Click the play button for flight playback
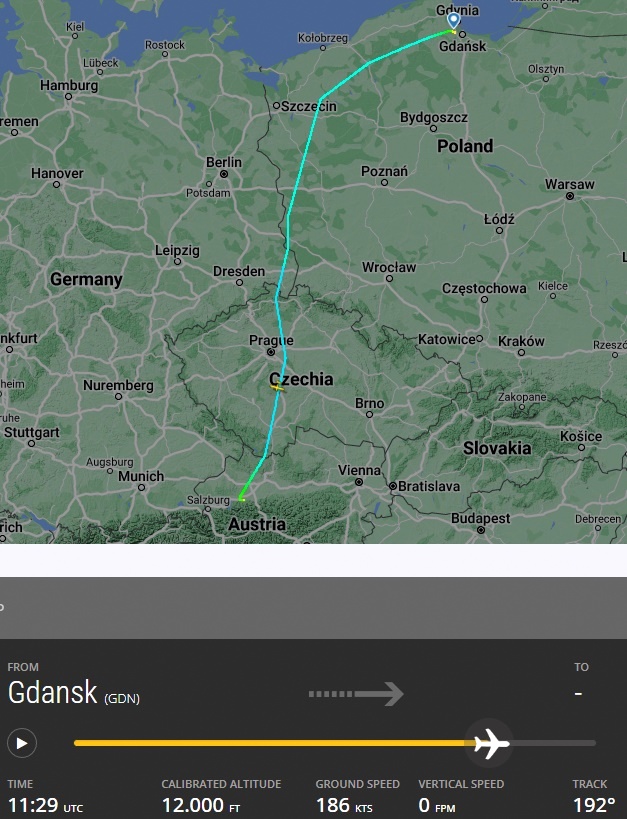 tap(22, 743)
